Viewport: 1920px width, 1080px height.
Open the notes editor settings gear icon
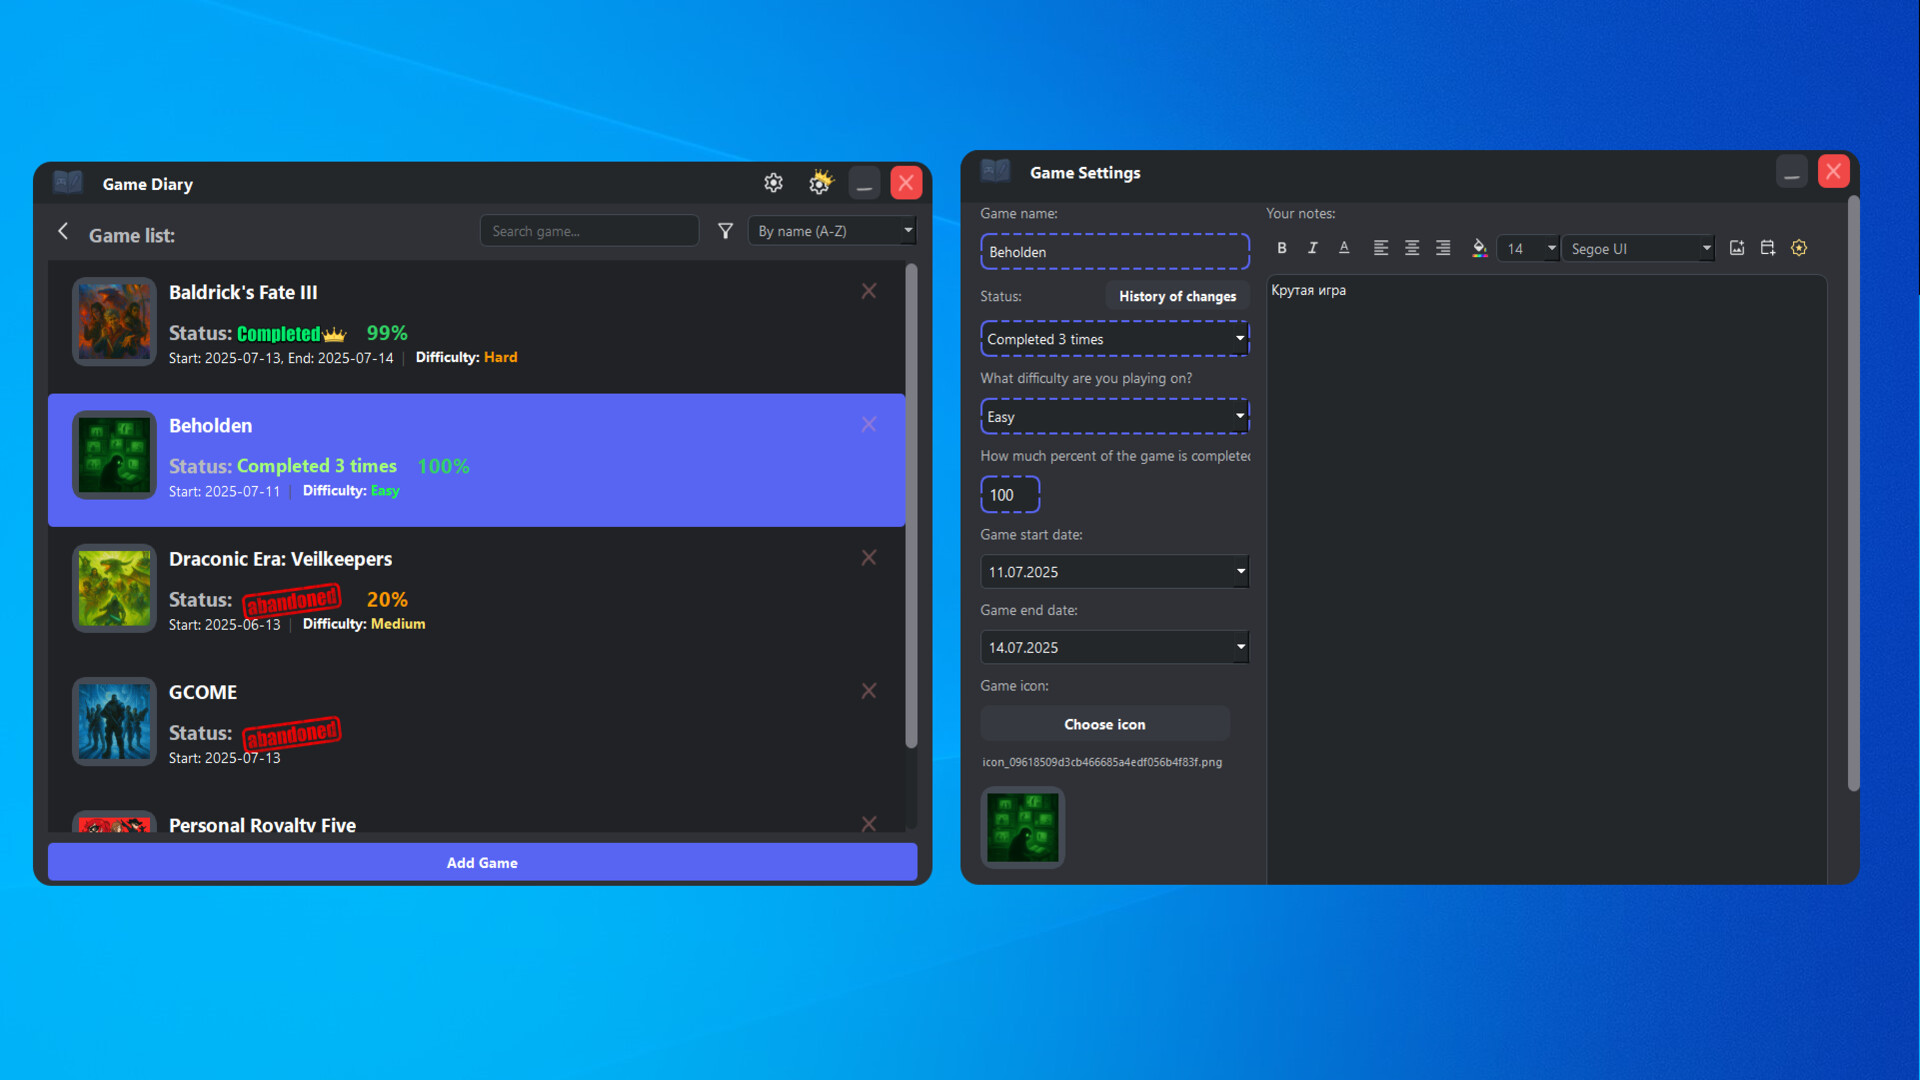(1800, 248)
